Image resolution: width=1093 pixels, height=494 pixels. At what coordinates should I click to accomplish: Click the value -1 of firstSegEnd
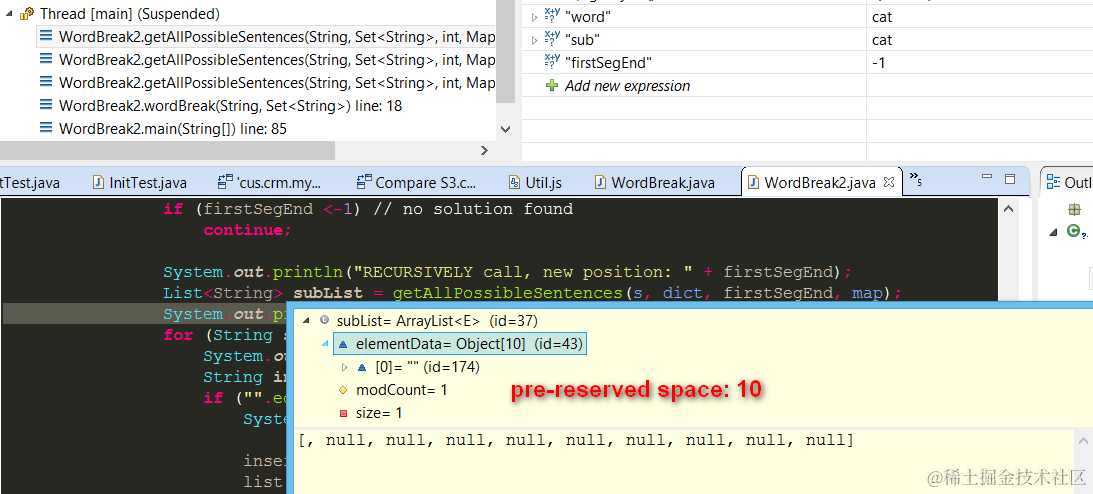click(x=878, y=63)
